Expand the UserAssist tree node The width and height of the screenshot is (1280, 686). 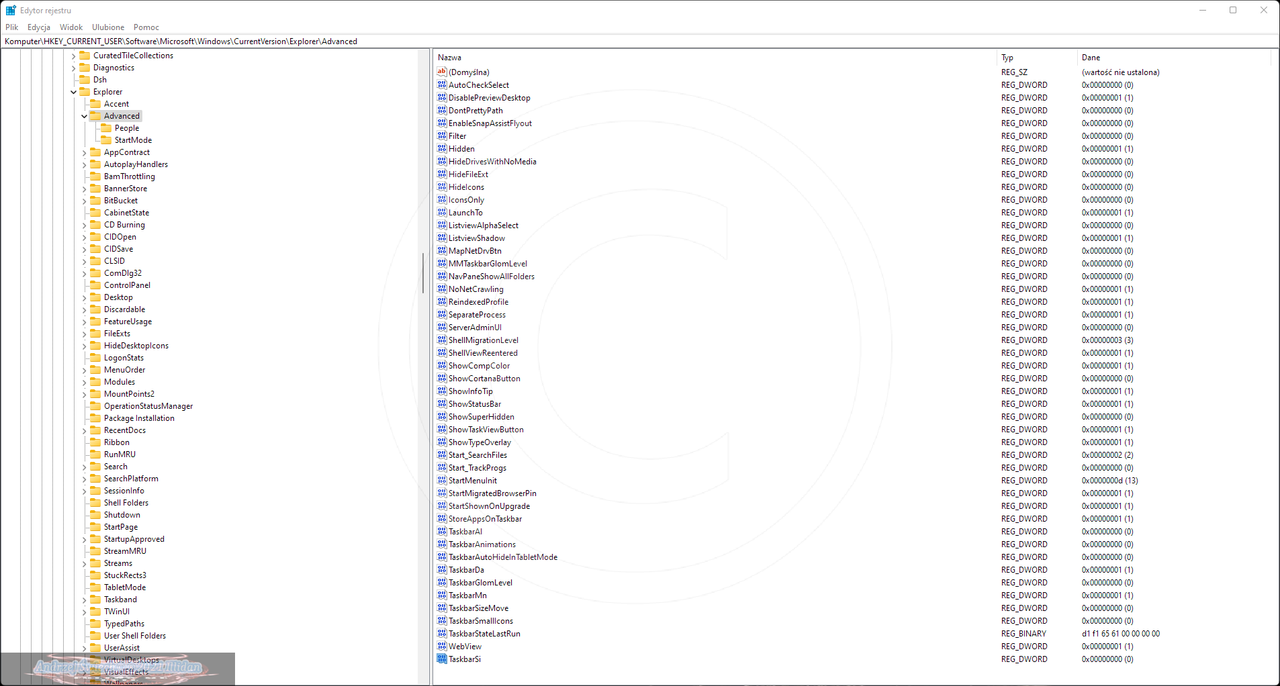[85, 648]
